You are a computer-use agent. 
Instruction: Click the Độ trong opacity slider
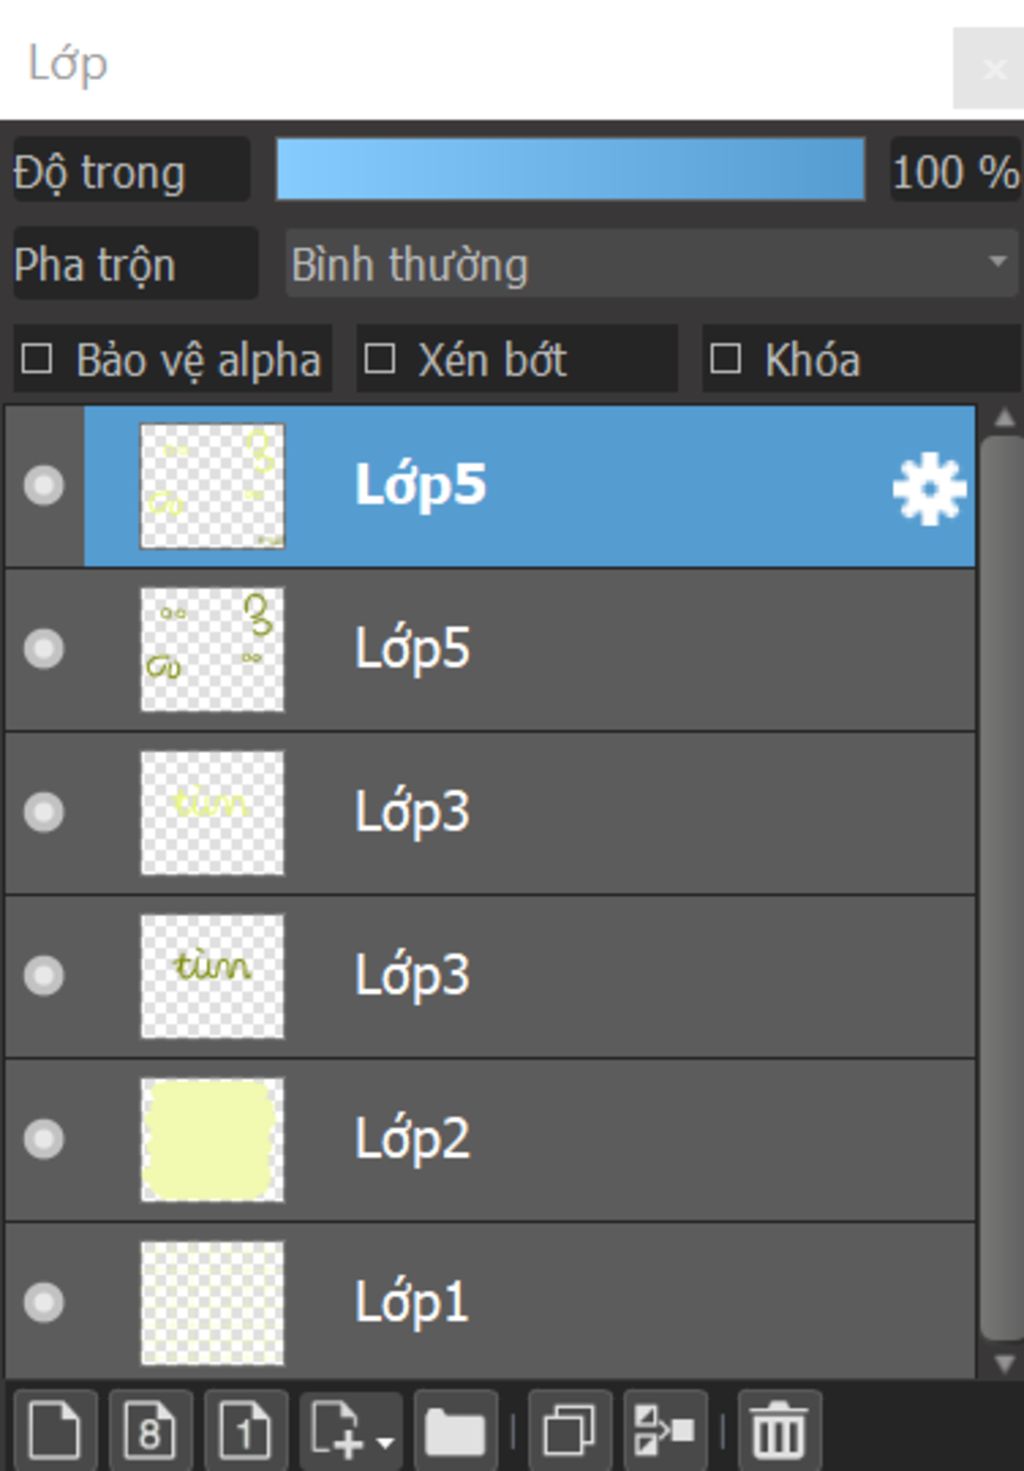click(x=570, y=169)
